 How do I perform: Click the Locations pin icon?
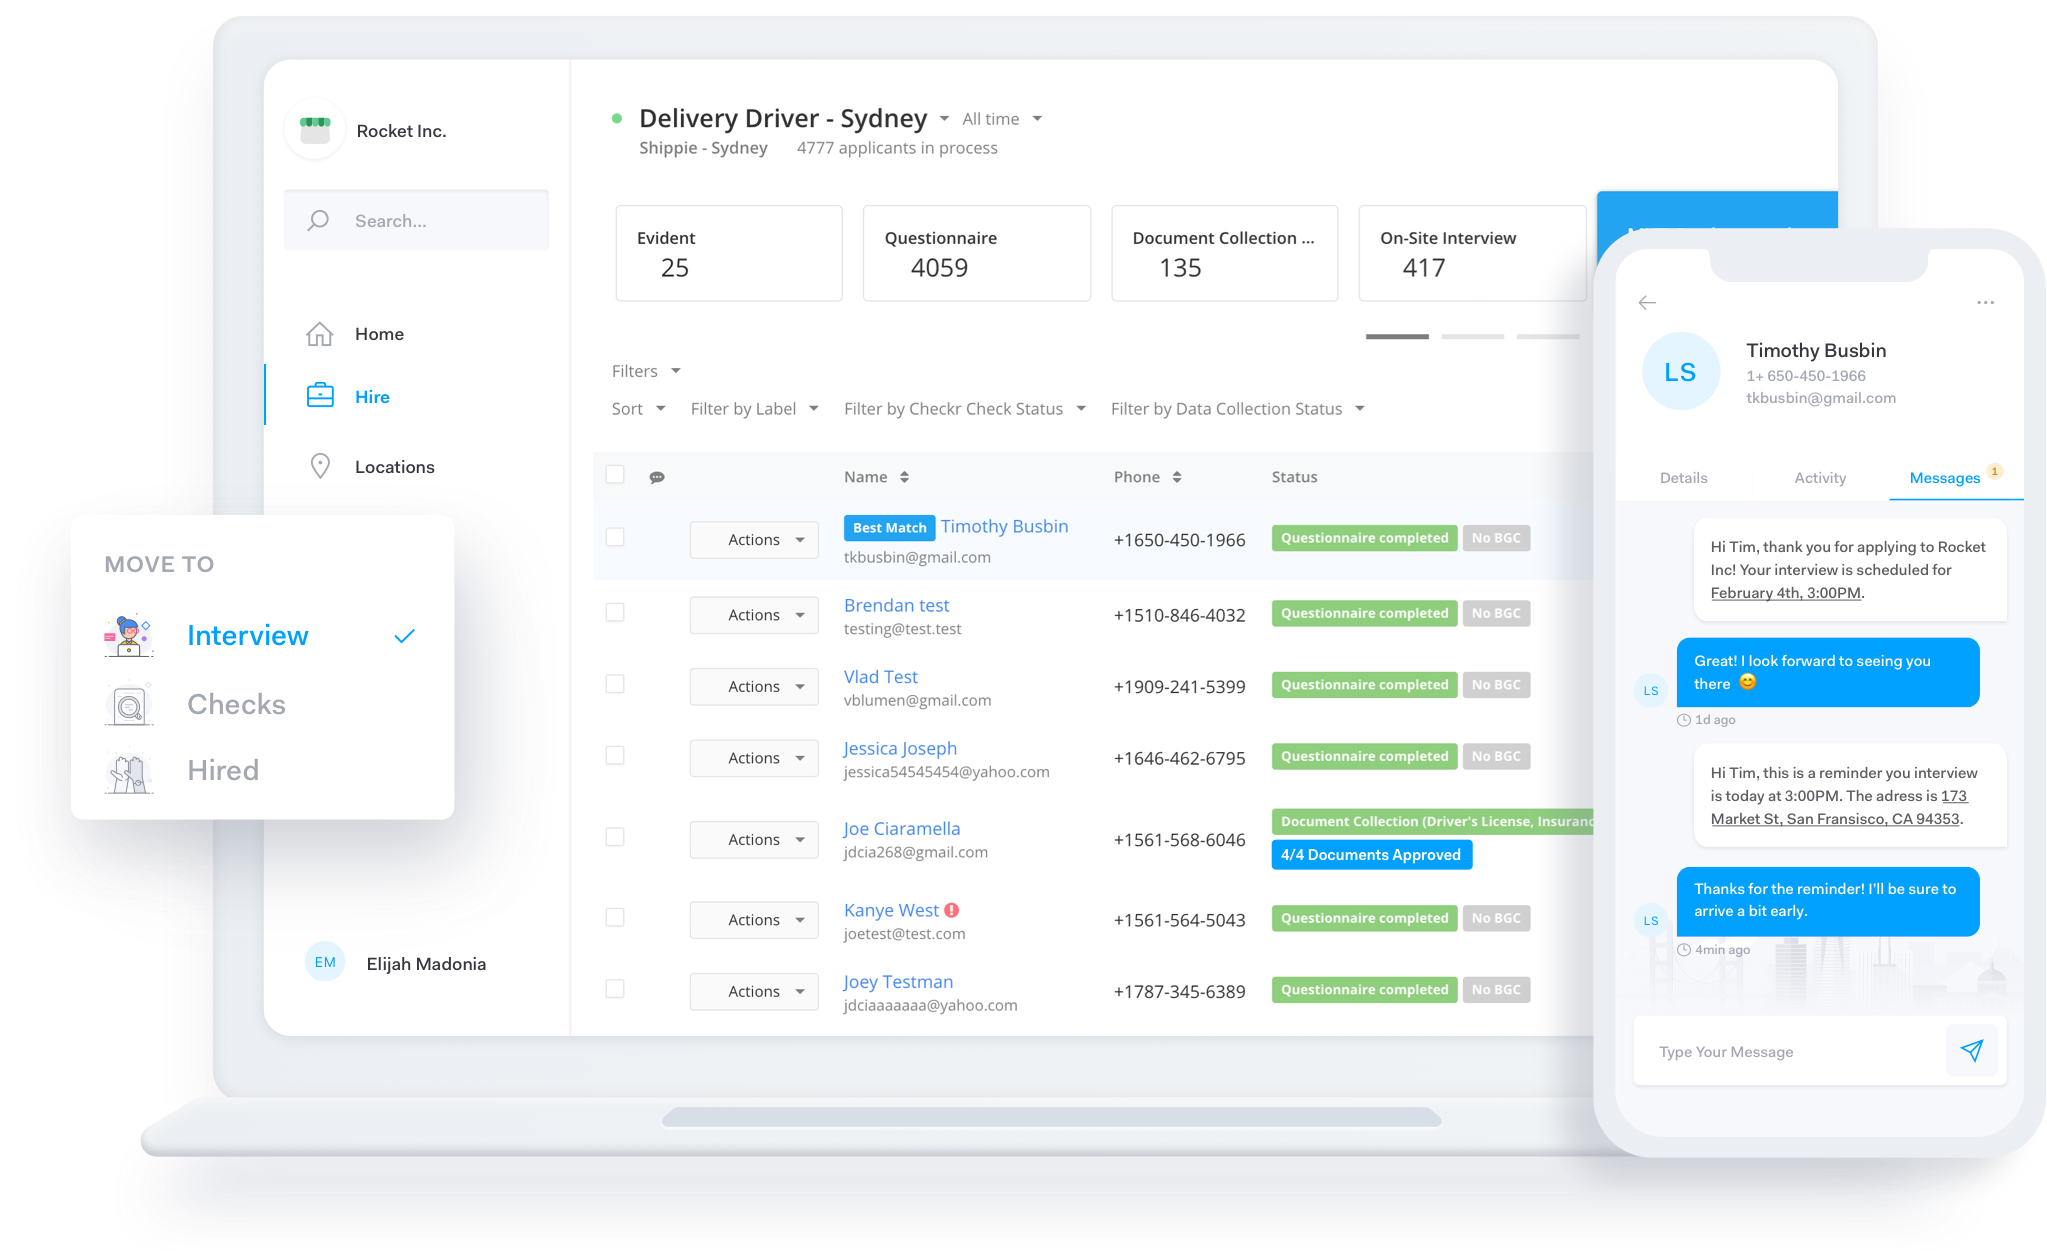[x=320, y=466]
